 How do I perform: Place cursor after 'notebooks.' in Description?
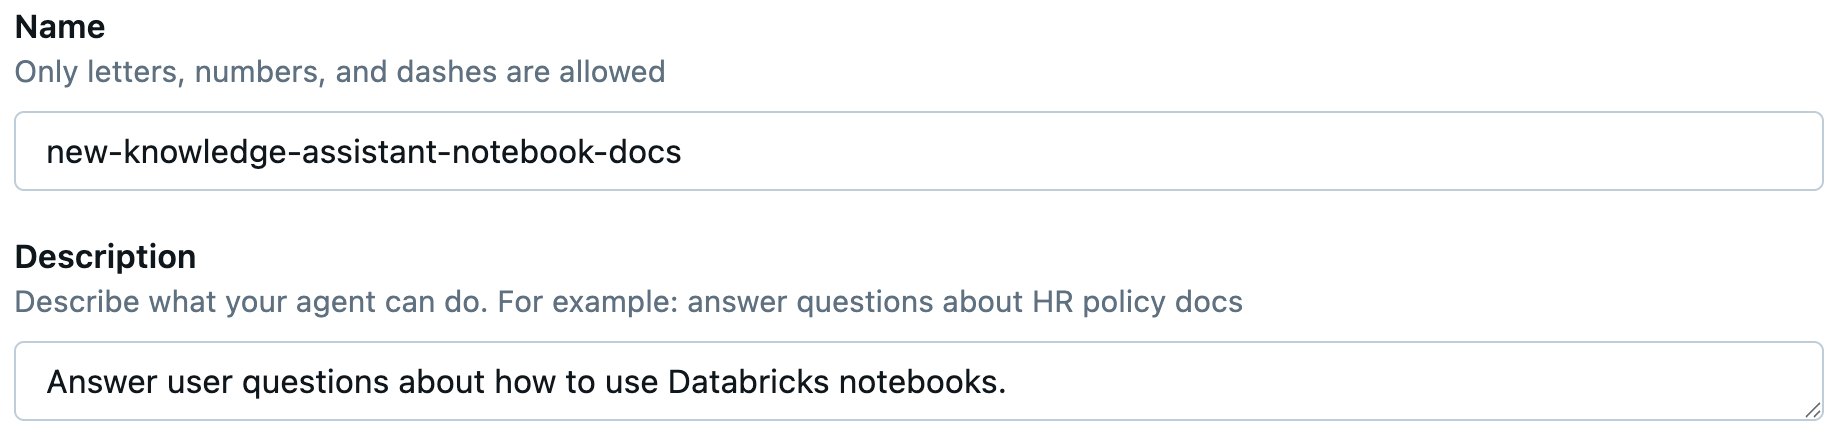[x=1007, y=382]
